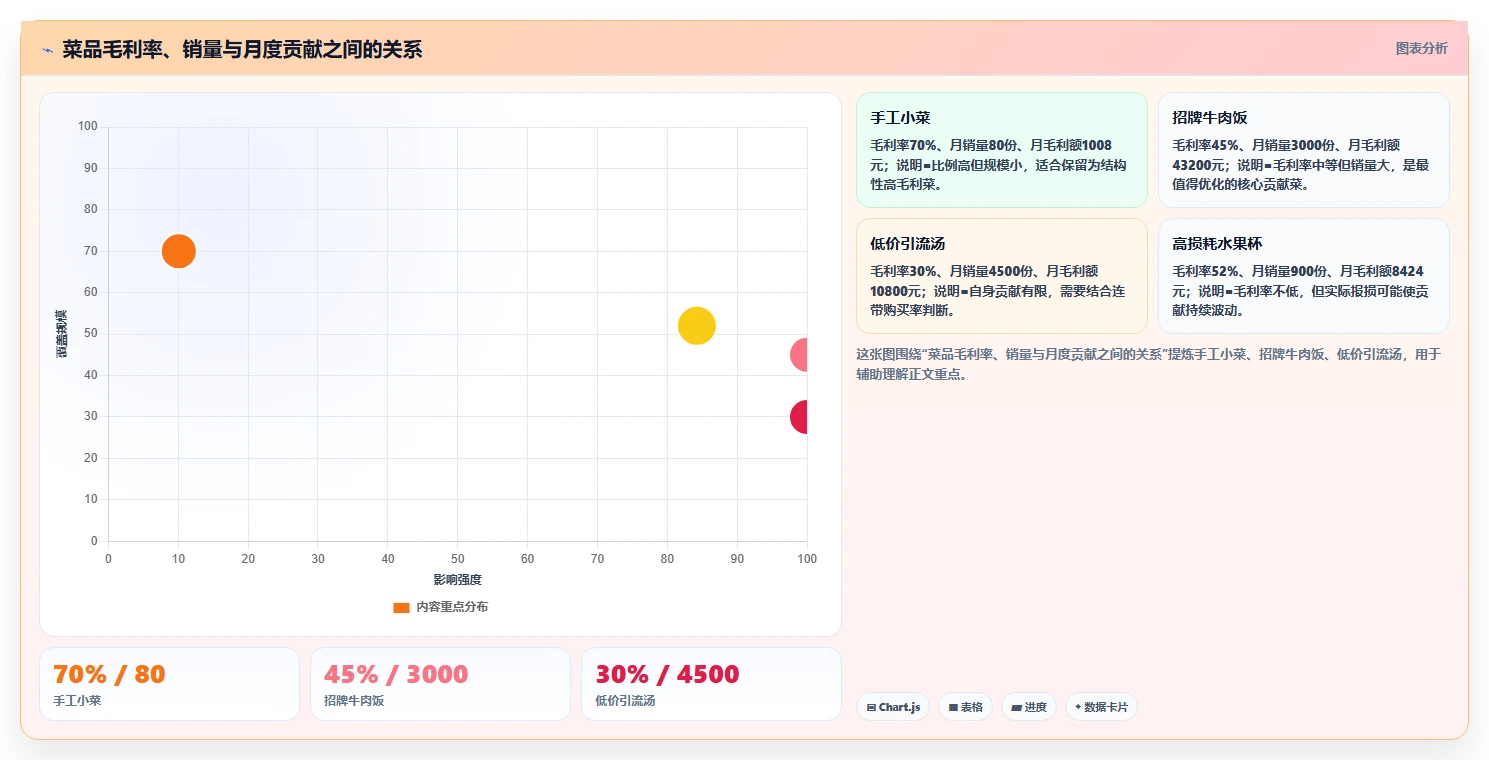1489x760 pixels.
Task: Open the 招牌牛肉饭 info card
Action: (x=1303, y=150)
